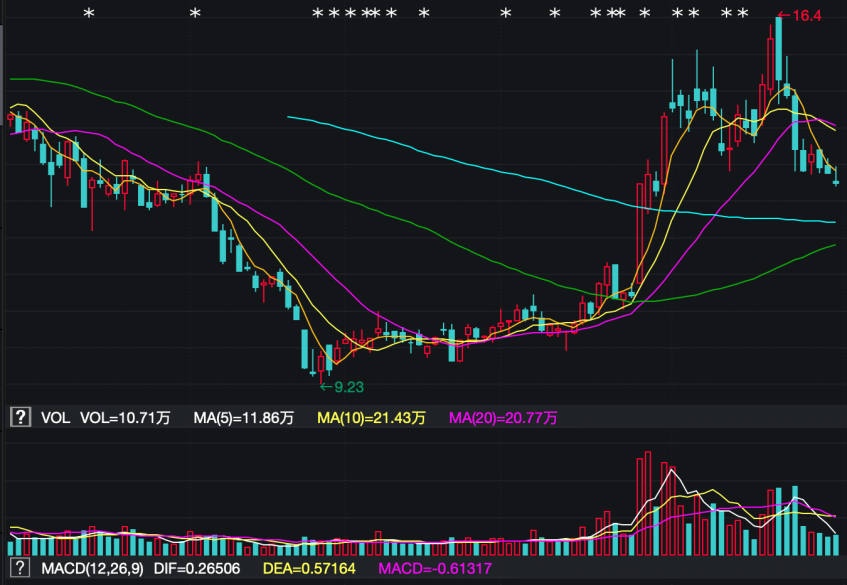Screen dimensions: 847x585
Task: Select the VOL indicator label
Action: click(55, 418)
